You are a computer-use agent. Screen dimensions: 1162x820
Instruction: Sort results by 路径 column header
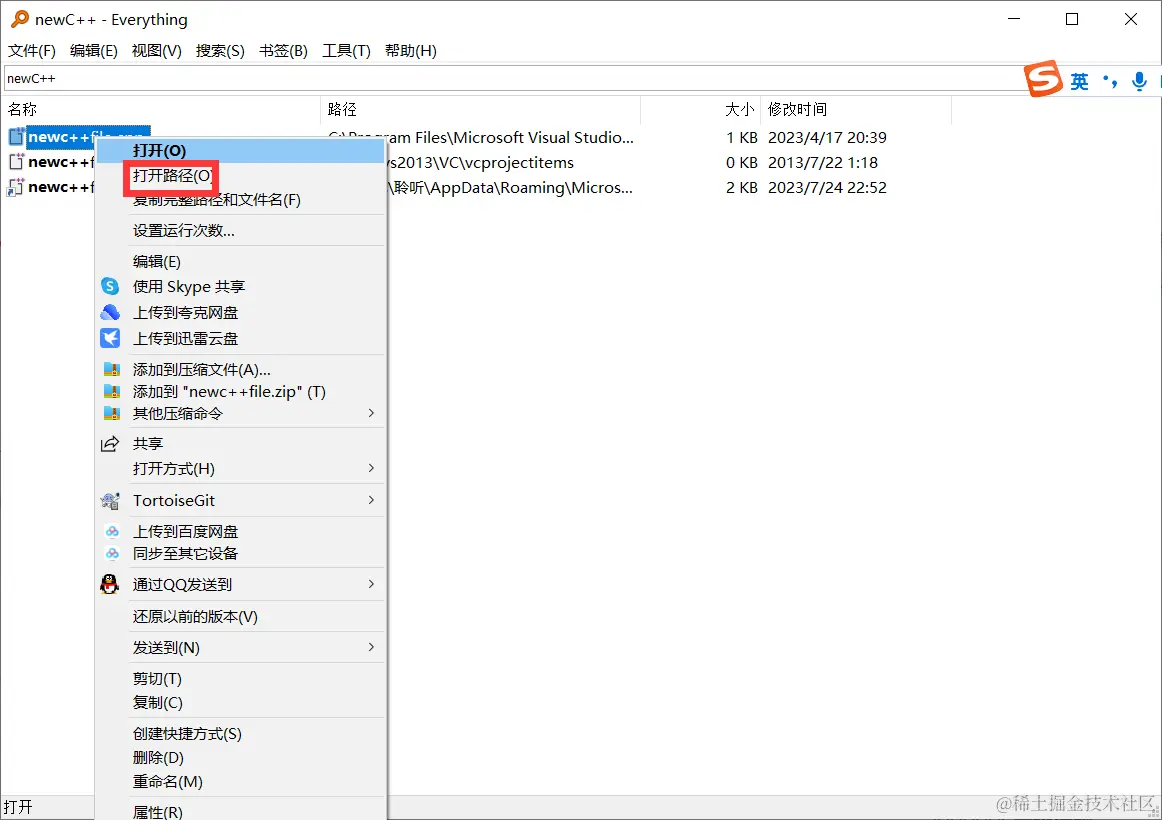pyautogui.click(x=480, y=110)
